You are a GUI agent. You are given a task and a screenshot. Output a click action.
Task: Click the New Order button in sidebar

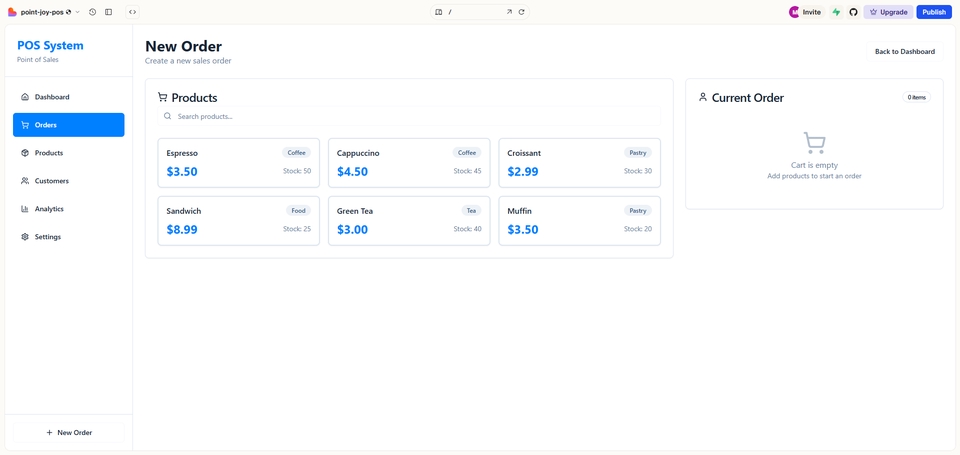69,432
